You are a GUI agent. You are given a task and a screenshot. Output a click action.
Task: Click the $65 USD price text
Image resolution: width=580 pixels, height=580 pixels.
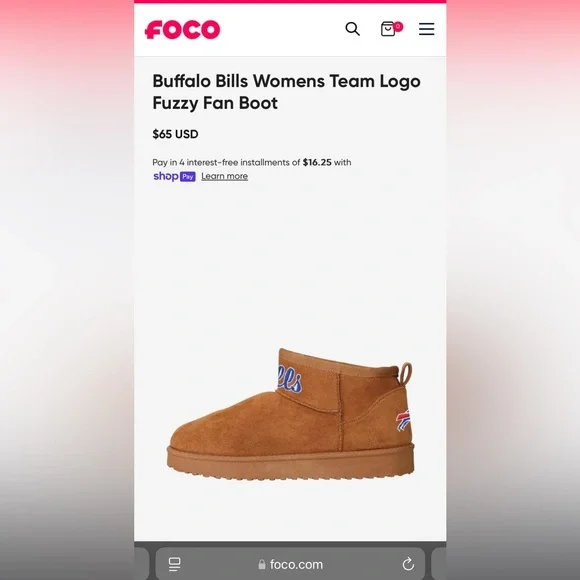[x=175, y=134]
